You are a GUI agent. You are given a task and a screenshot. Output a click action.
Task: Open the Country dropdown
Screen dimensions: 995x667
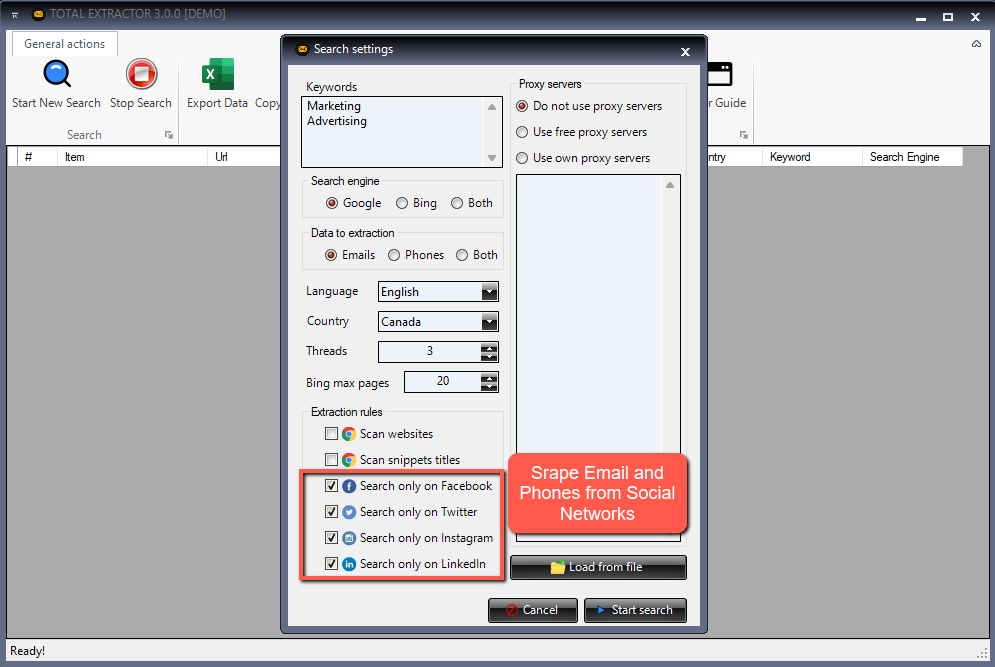pyautogui.click(x=489, y=322)
